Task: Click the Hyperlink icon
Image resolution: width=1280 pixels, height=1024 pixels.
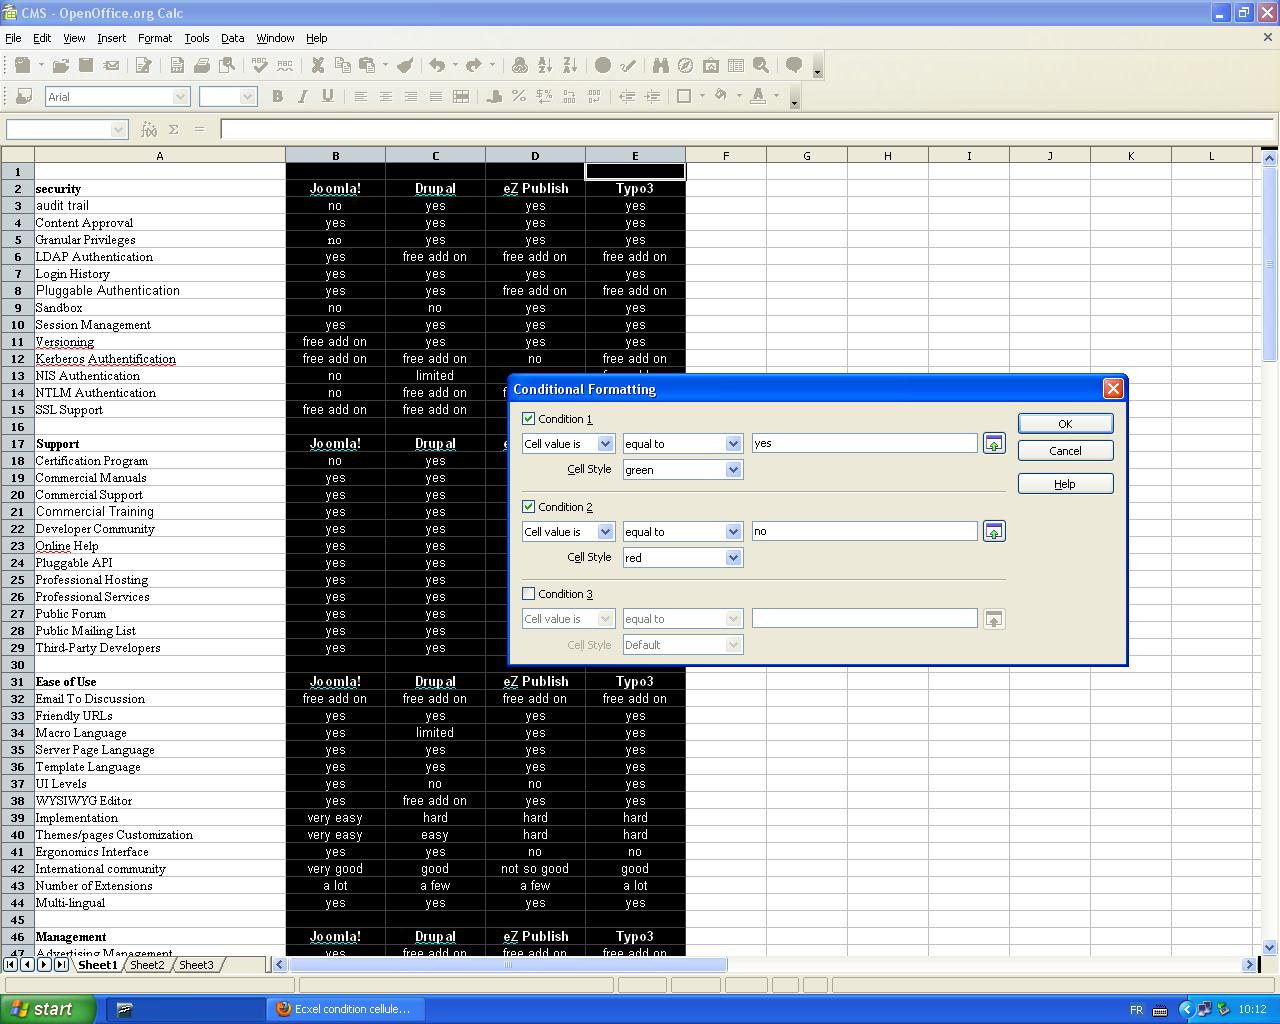Action: point(520,65)
